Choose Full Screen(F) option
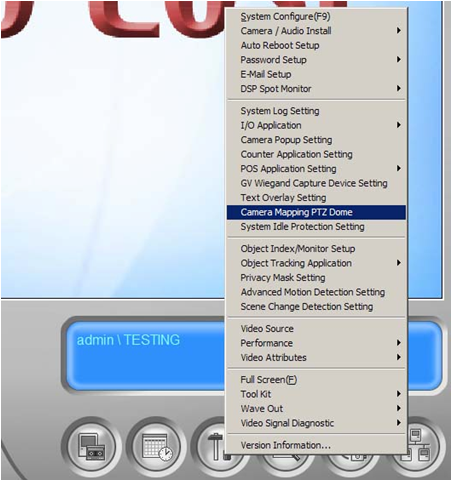Image resolution: width=452 pixels, height=481 pixels. tap(316, 380)
